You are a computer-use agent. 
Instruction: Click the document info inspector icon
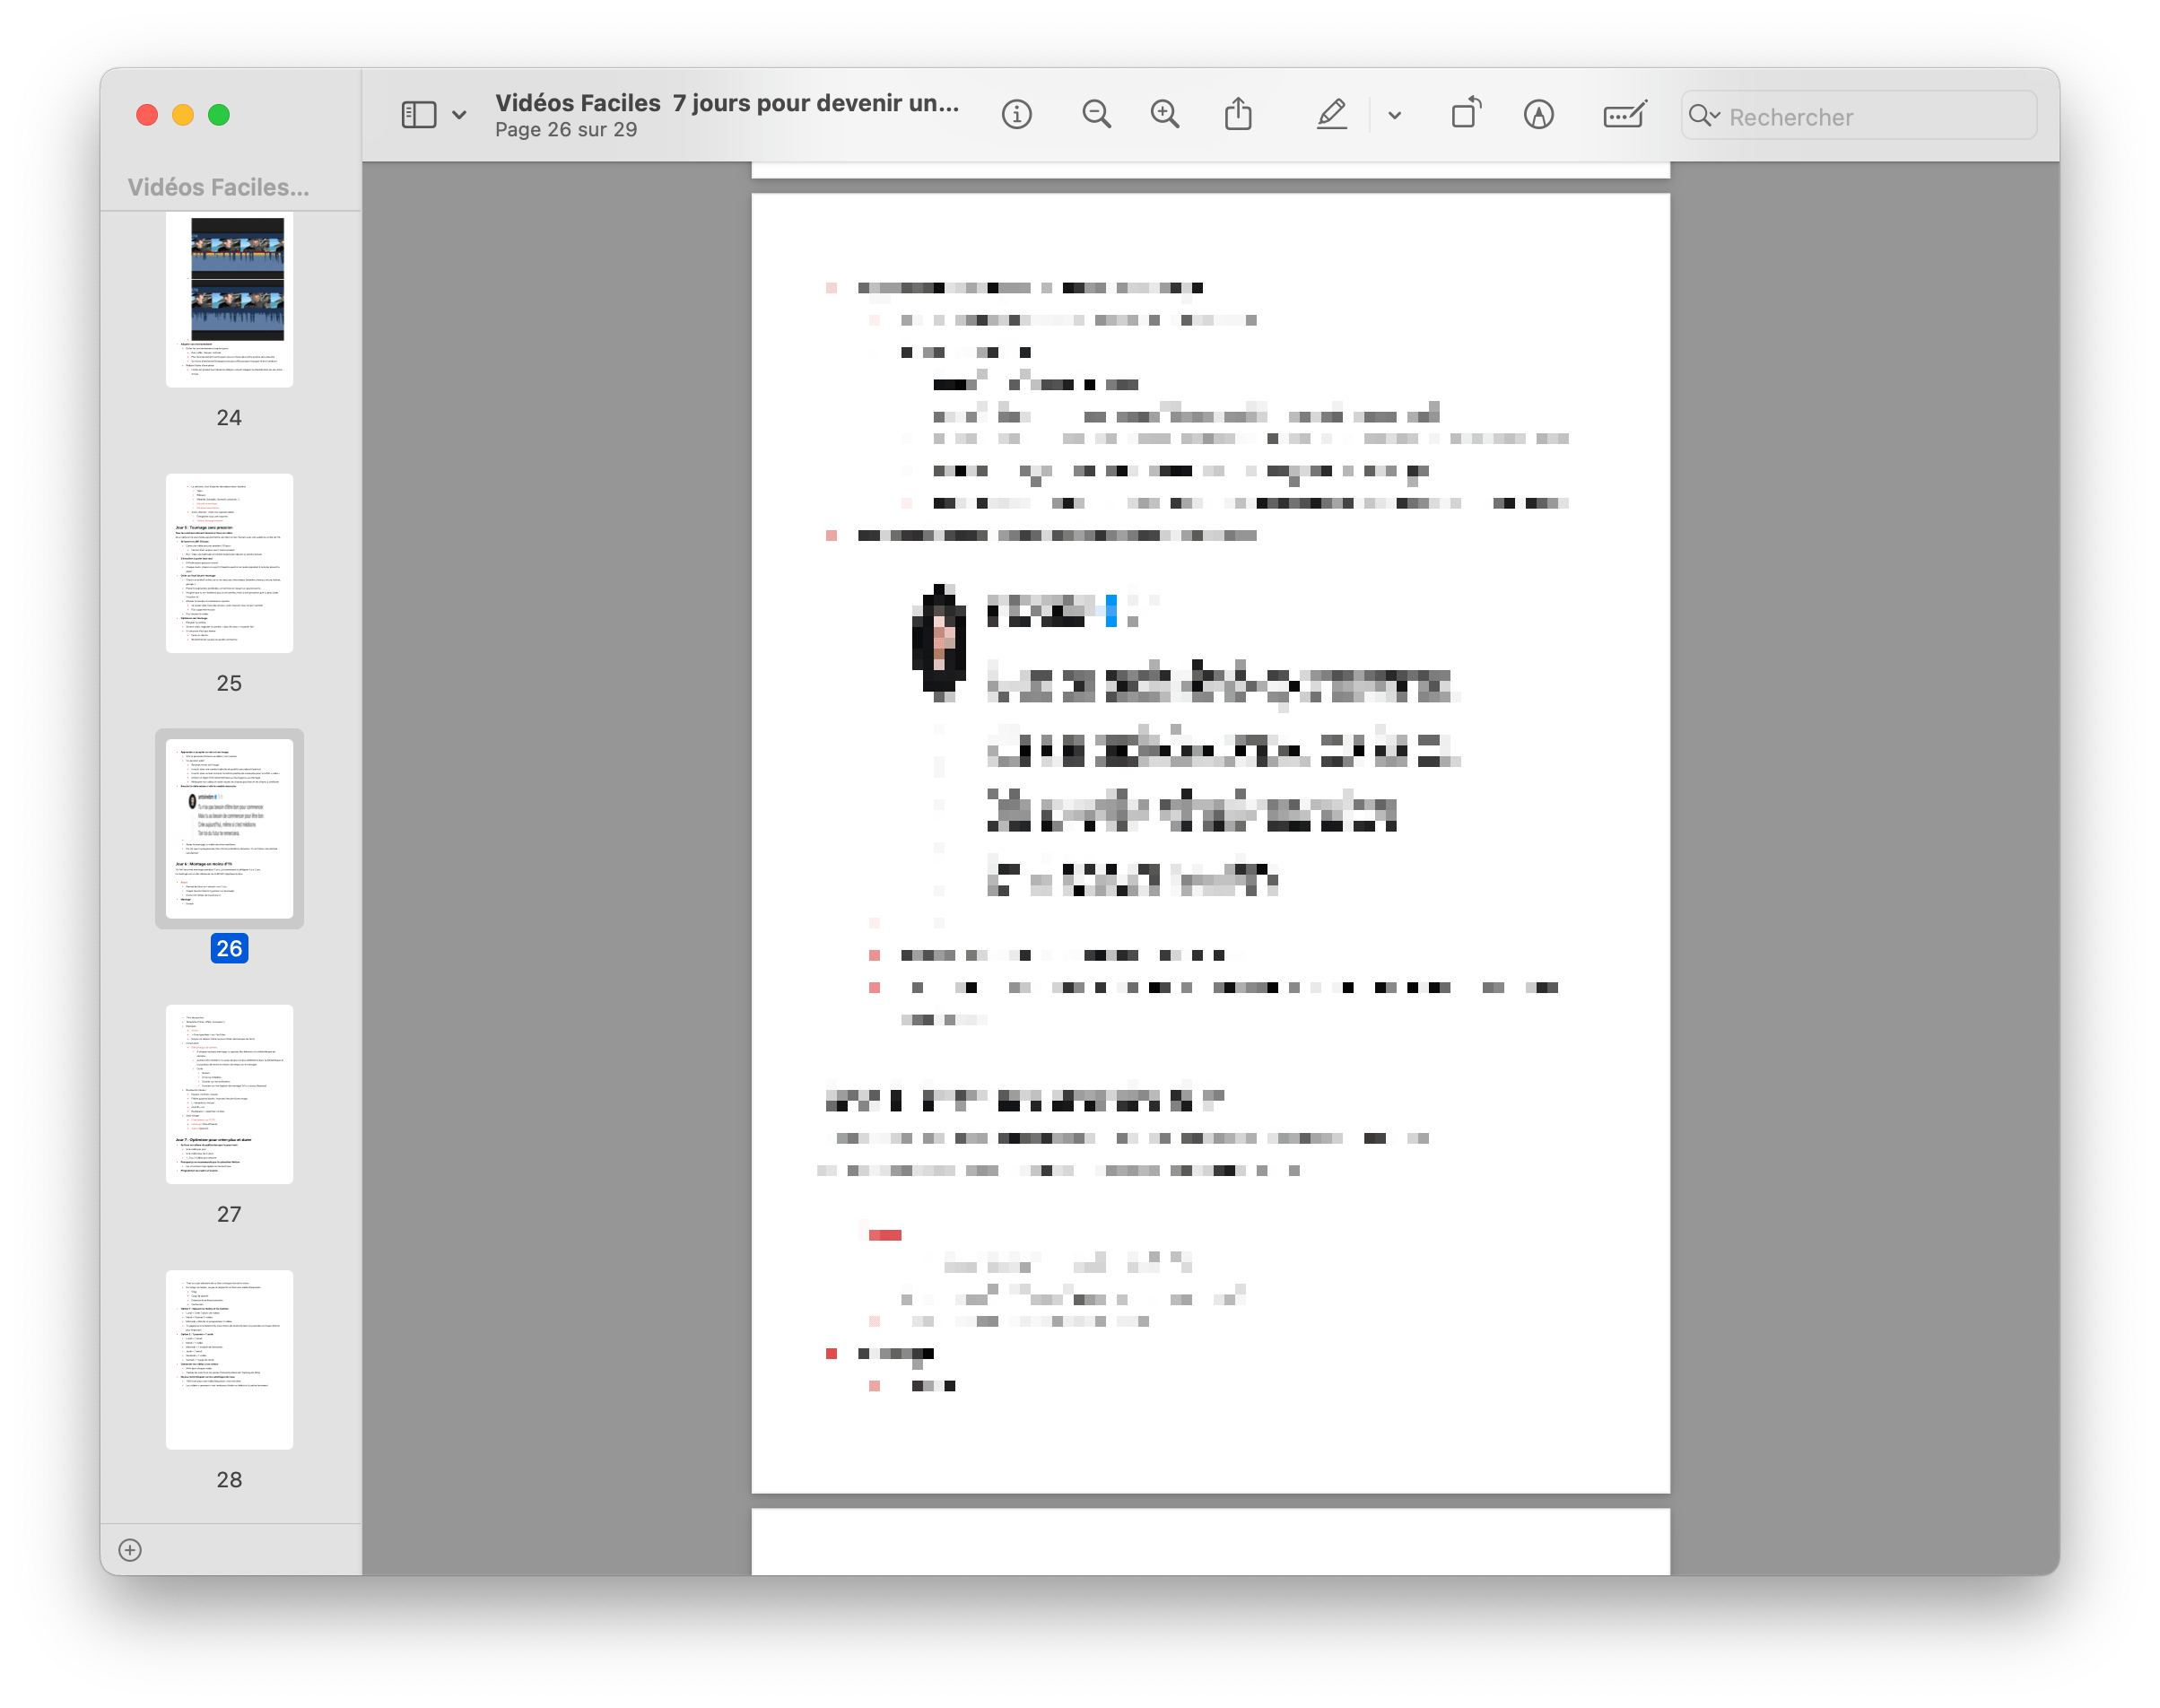point(1016,115)
